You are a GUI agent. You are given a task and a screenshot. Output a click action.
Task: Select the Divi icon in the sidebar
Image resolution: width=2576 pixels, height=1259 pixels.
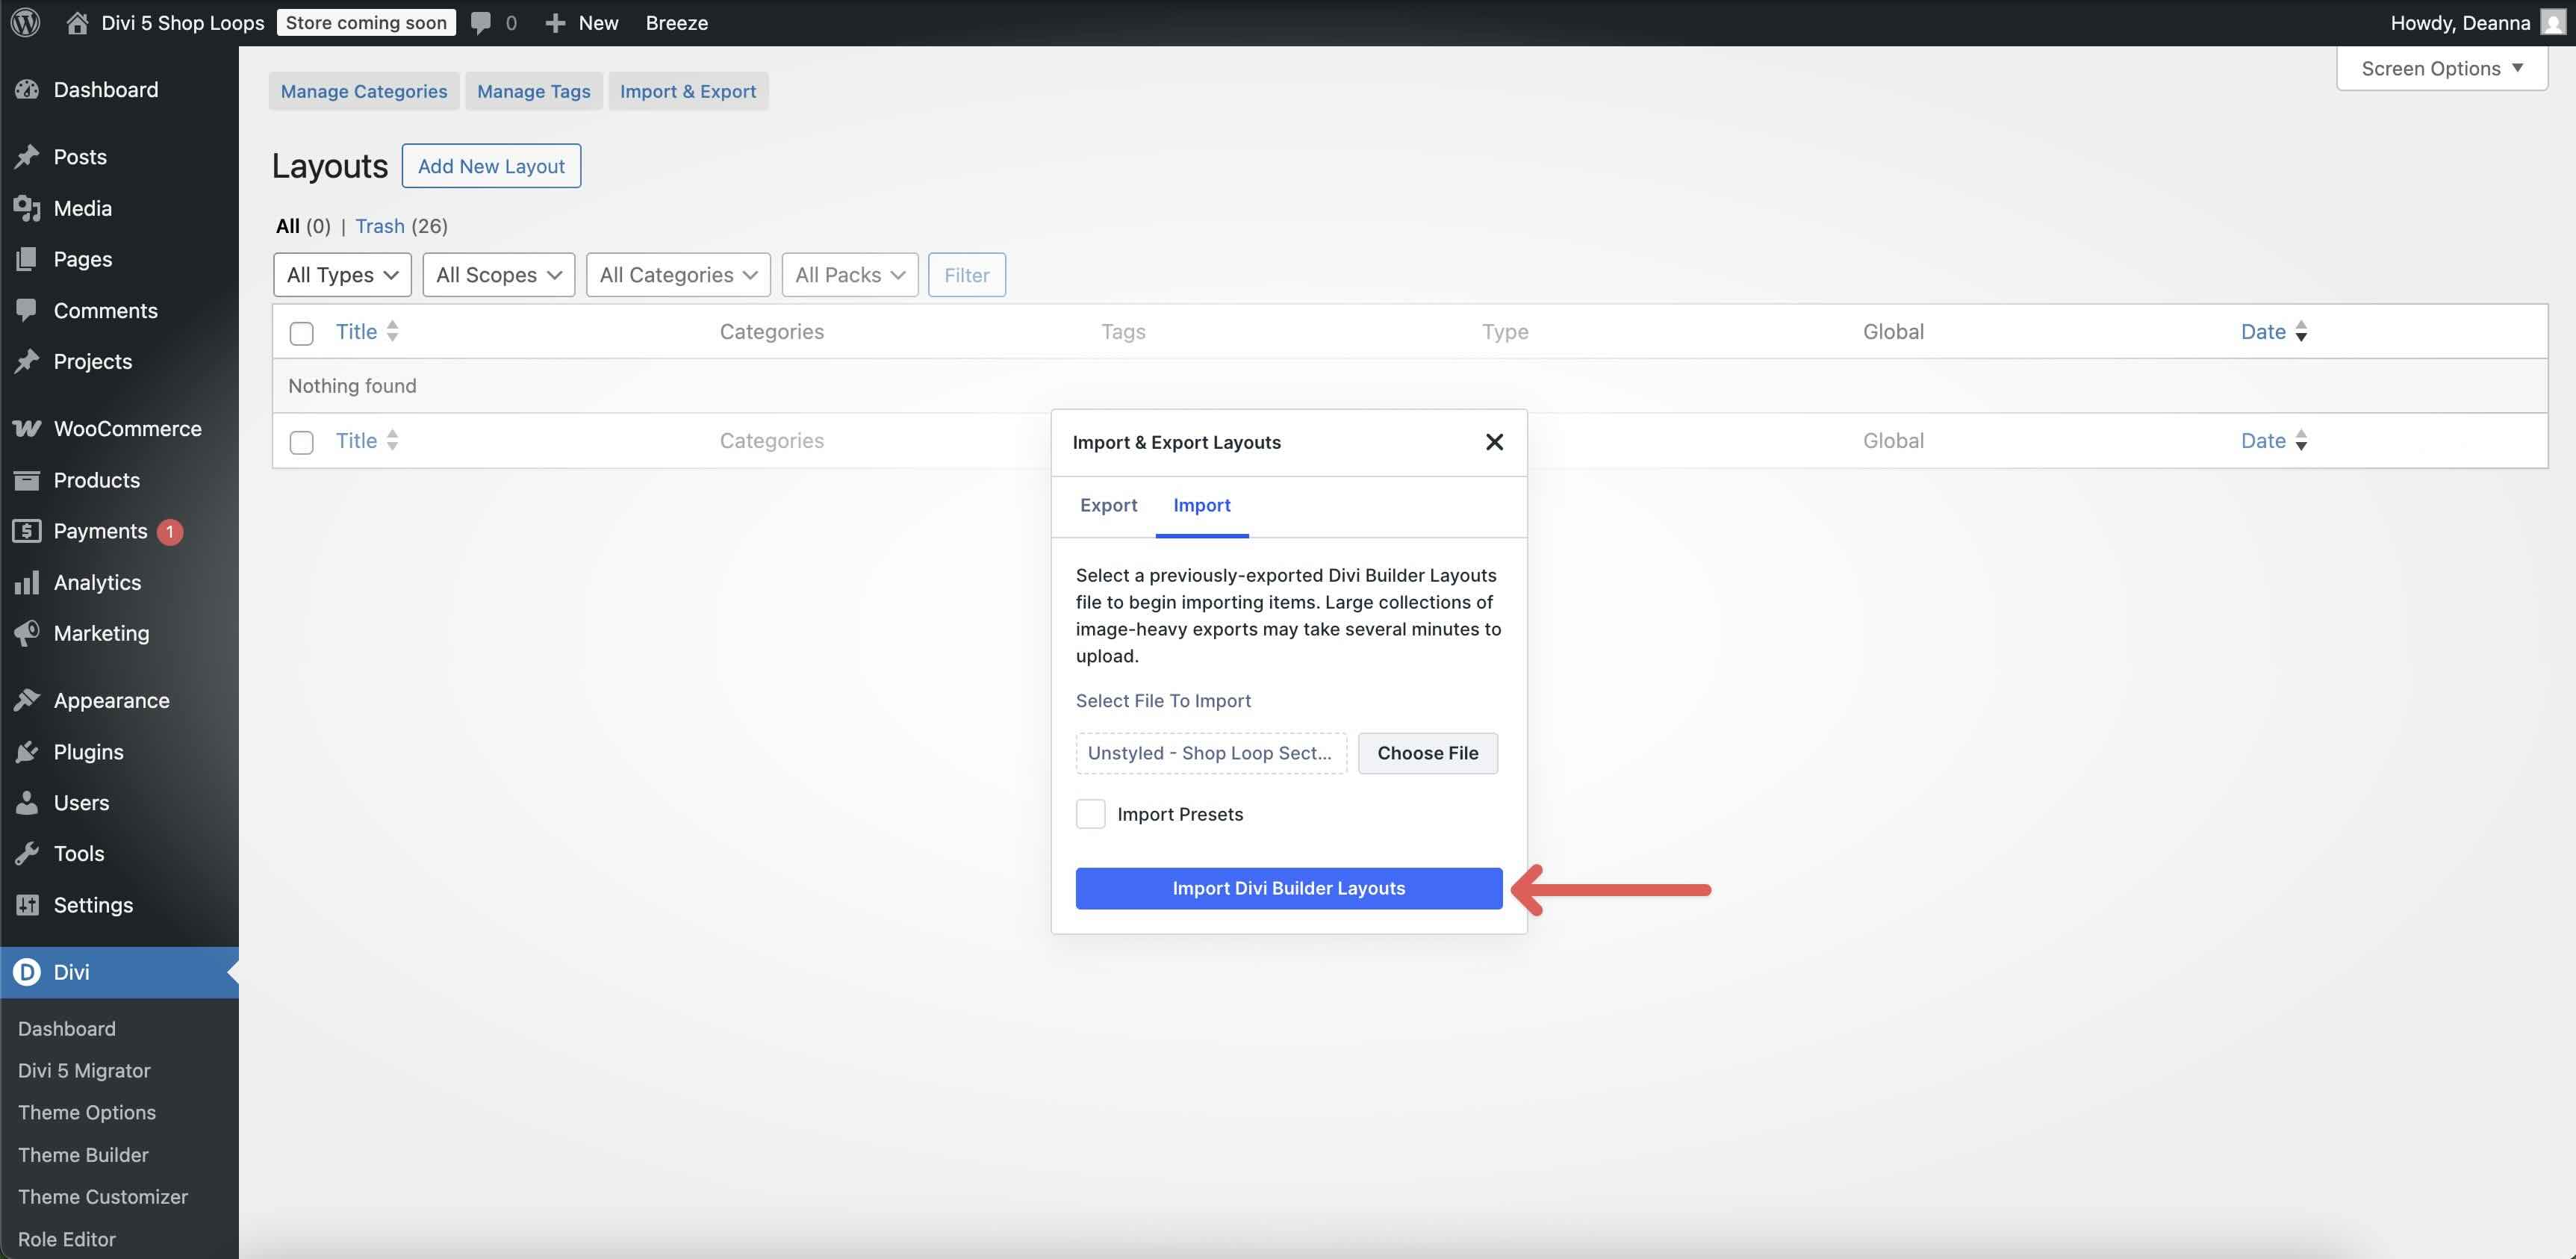click(26, 971)
